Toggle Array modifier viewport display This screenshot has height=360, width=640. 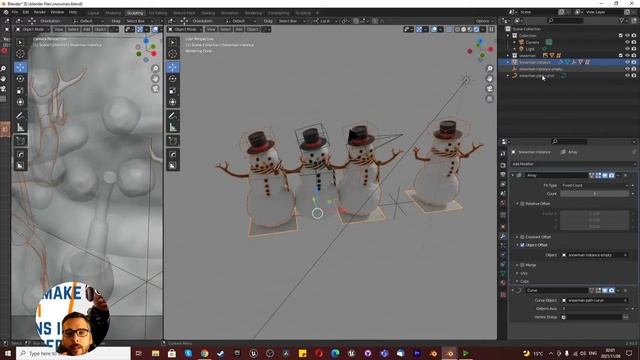[x=605, y=176]
